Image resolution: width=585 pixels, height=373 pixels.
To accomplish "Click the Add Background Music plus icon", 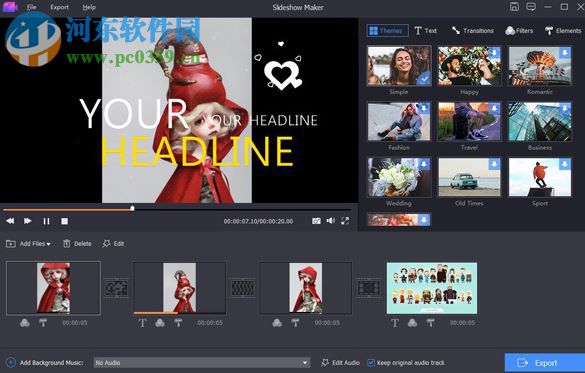I will 10,362.
